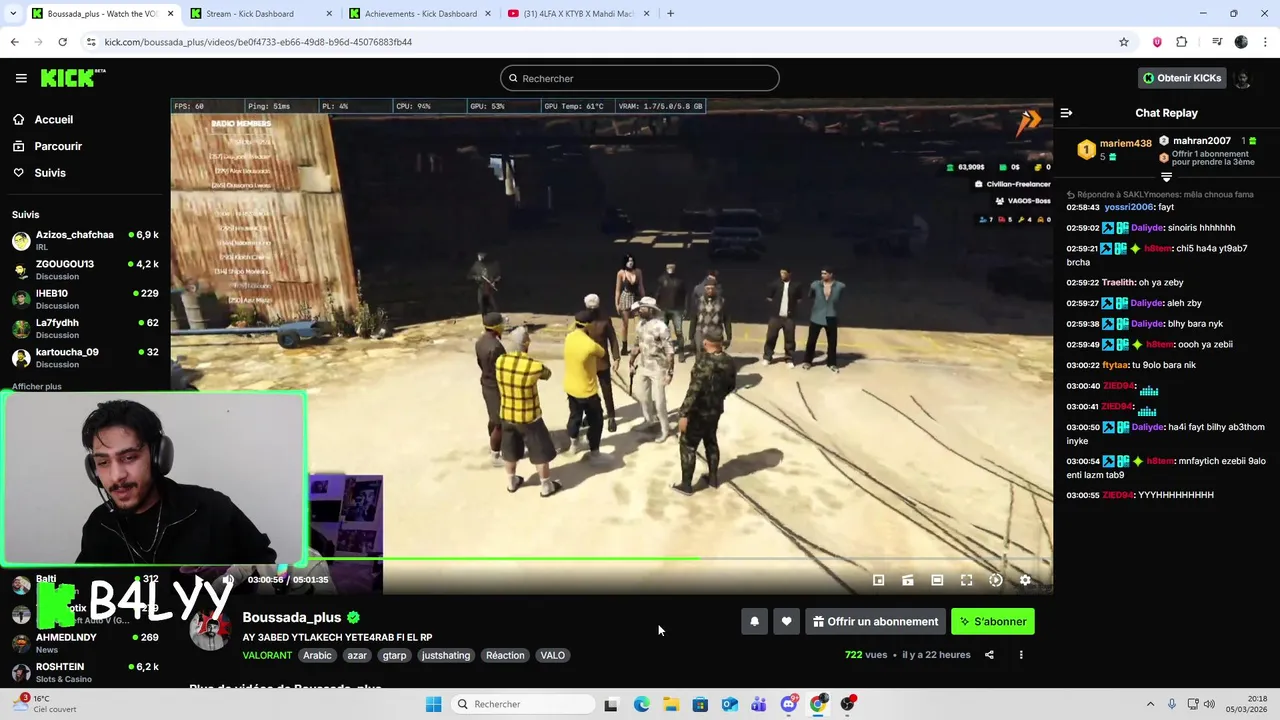The height and width of the screenshot is (720, 1280).
Task: Open AHMEDLNDY recommended channel
Action: tap(85, 643)
